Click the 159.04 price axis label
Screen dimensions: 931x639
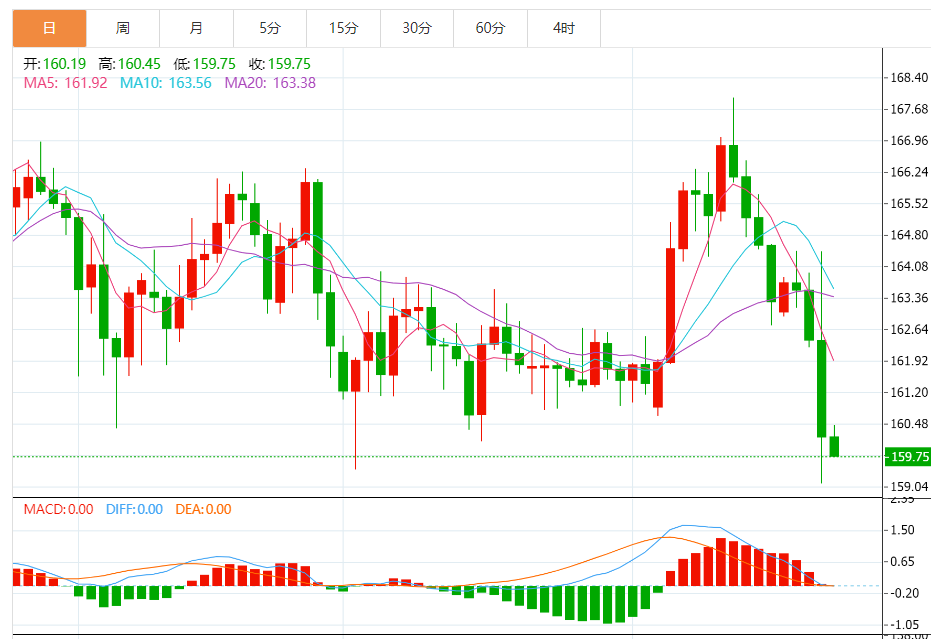click(x=908, y=486)
